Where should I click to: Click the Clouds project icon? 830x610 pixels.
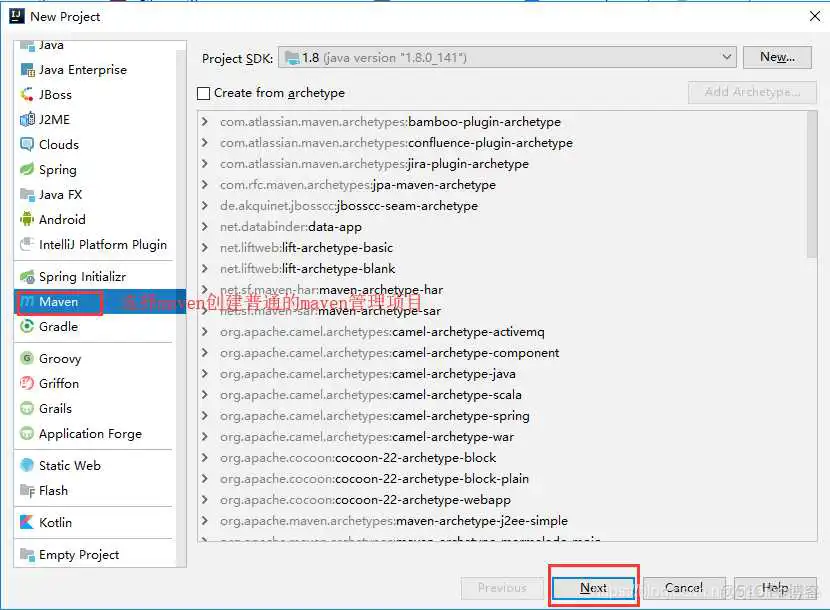pos(28,145)
